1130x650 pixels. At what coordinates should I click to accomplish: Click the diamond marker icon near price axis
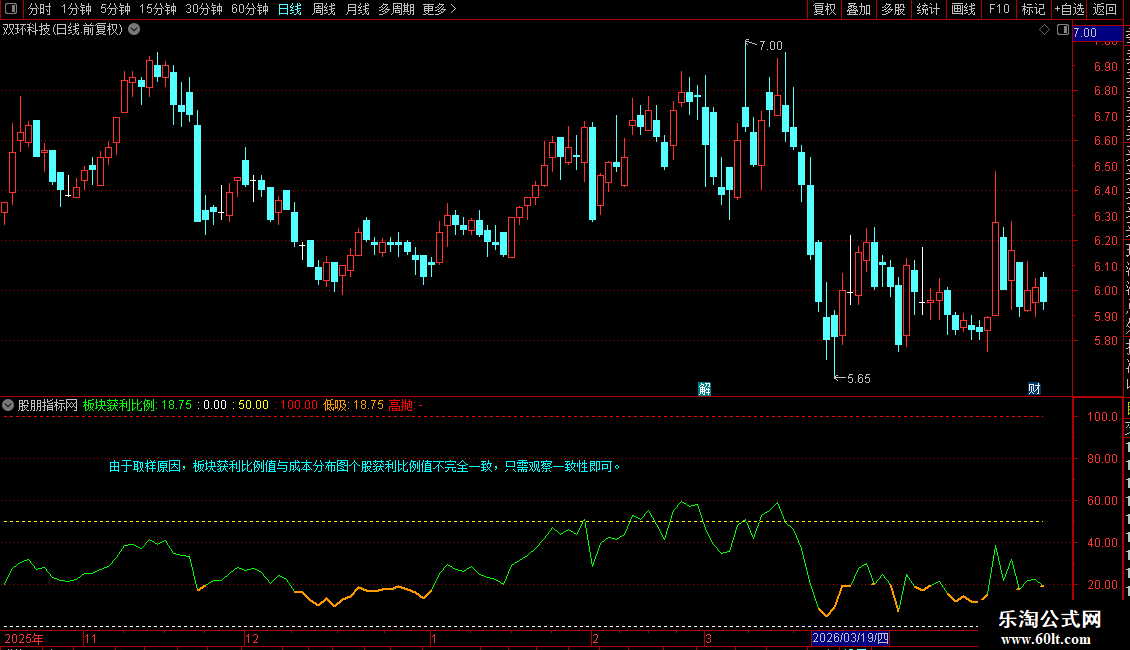point(1044,30)
